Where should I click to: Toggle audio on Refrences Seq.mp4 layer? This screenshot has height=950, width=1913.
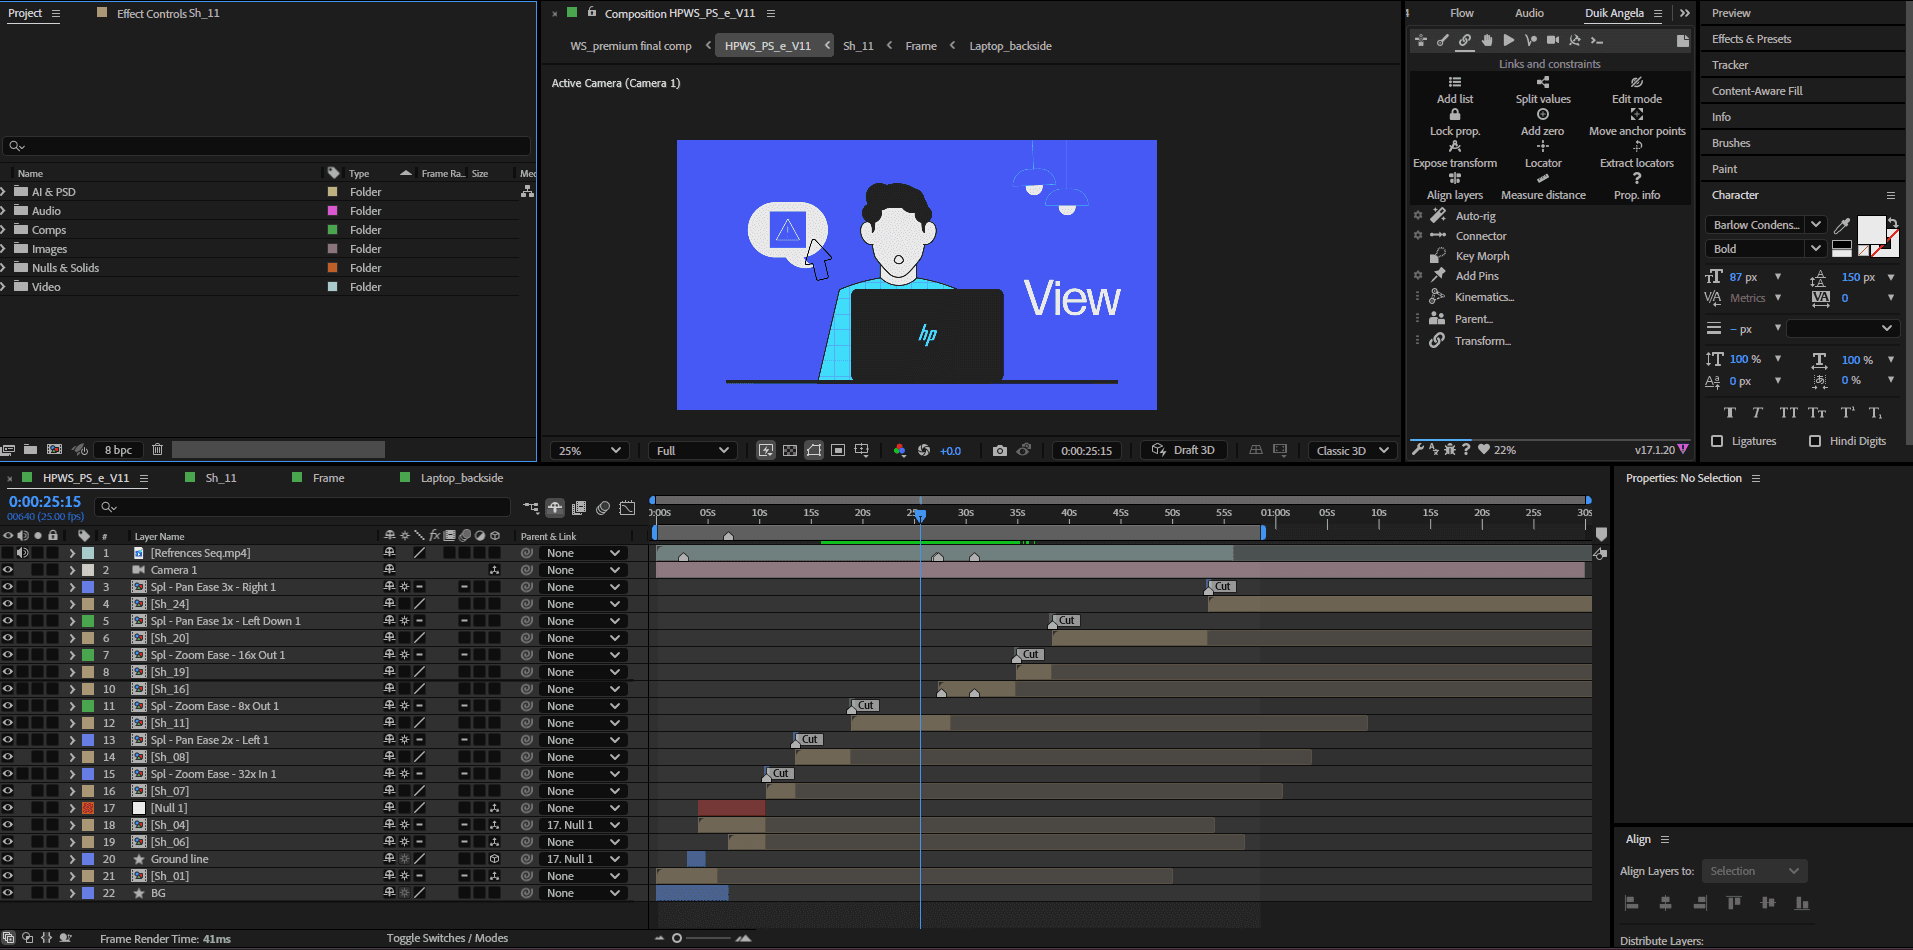coord(22,553)
